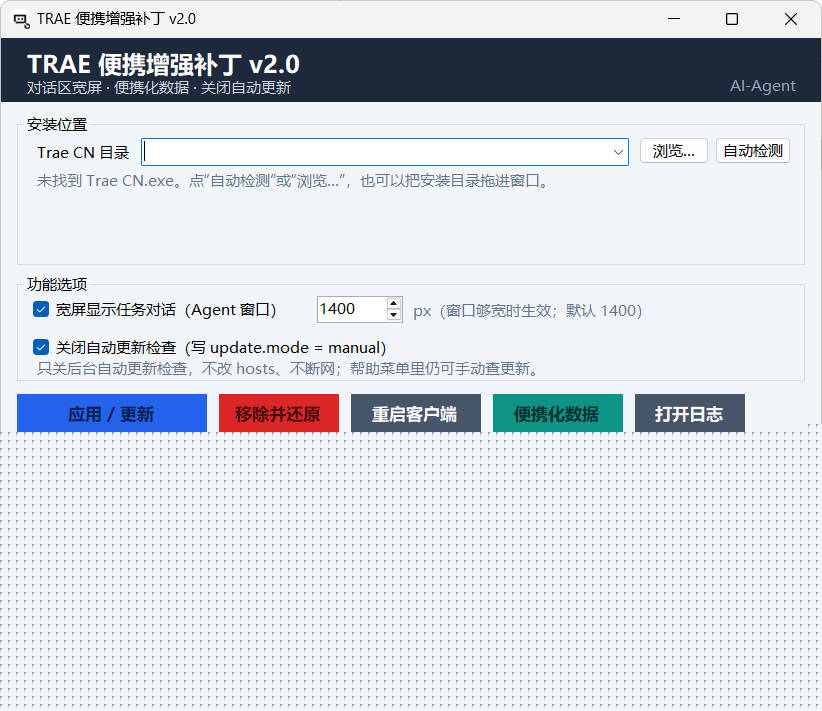
Task: Click the 自动检测 button
Action: (753, 151)
